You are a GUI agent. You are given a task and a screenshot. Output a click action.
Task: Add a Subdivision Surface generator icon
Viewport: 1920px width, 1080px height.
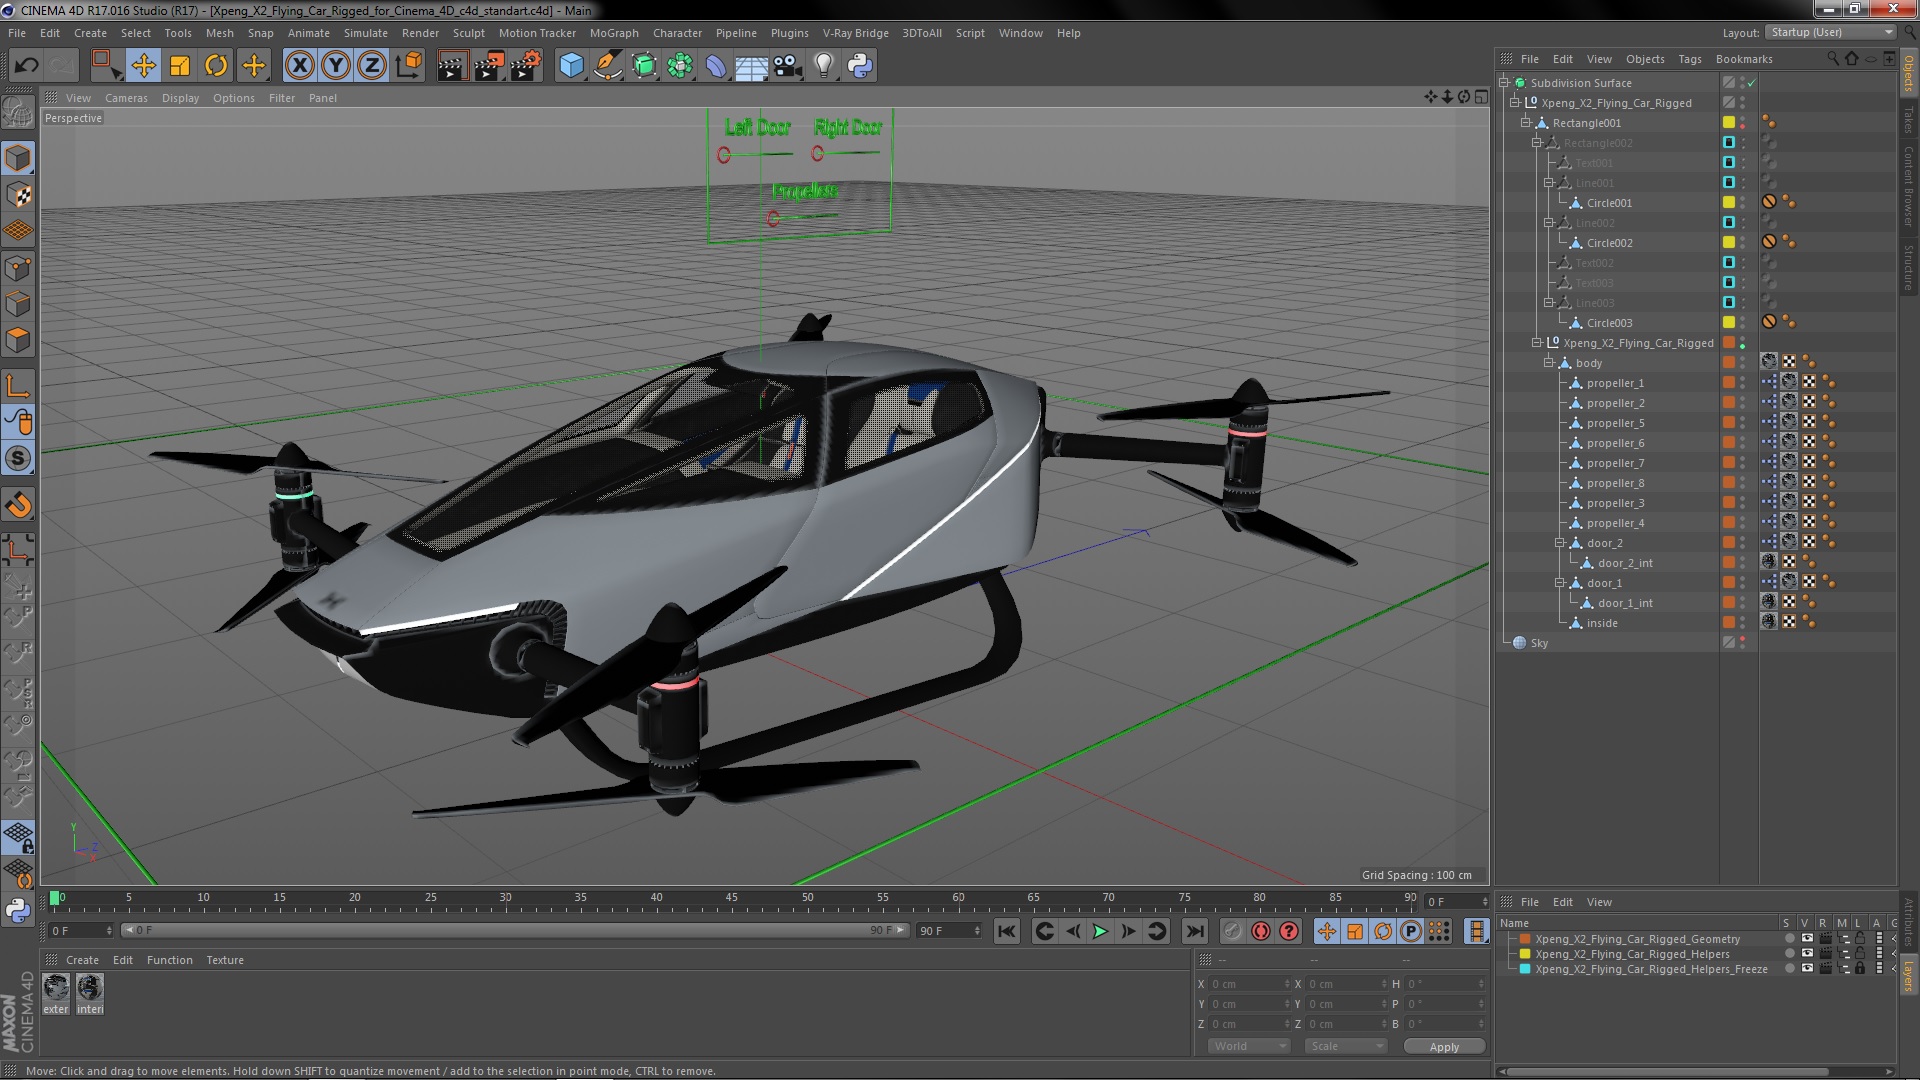pos(644,66)
